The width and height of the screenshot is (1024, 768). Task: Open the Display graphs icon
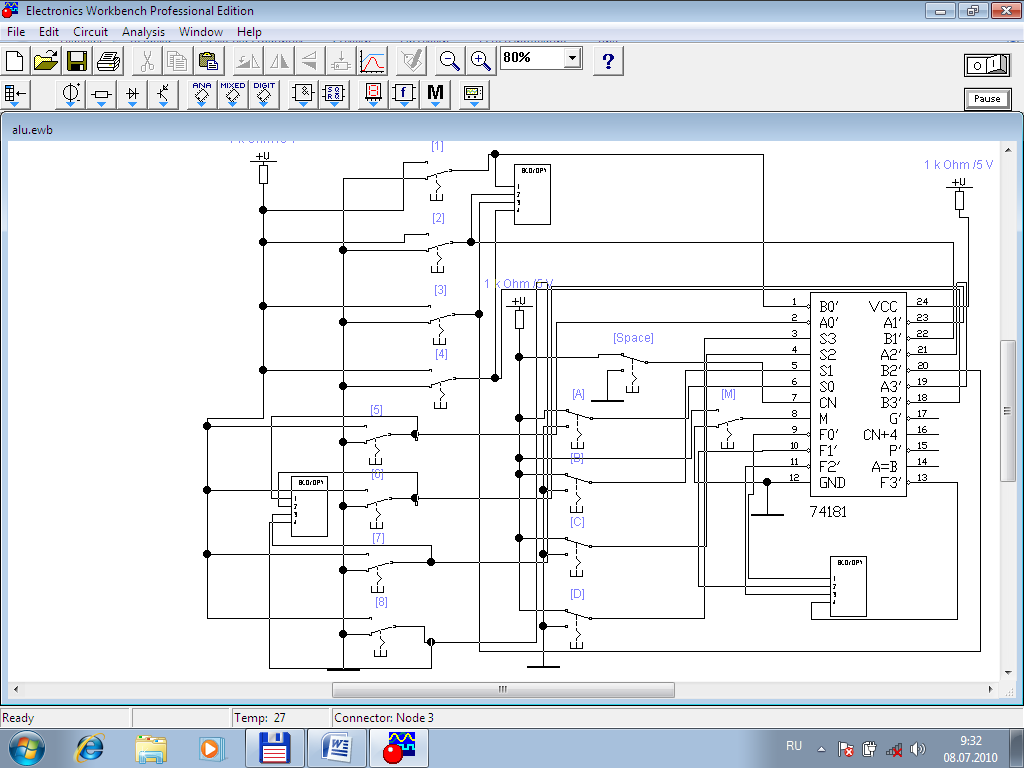tap(372, 61)
